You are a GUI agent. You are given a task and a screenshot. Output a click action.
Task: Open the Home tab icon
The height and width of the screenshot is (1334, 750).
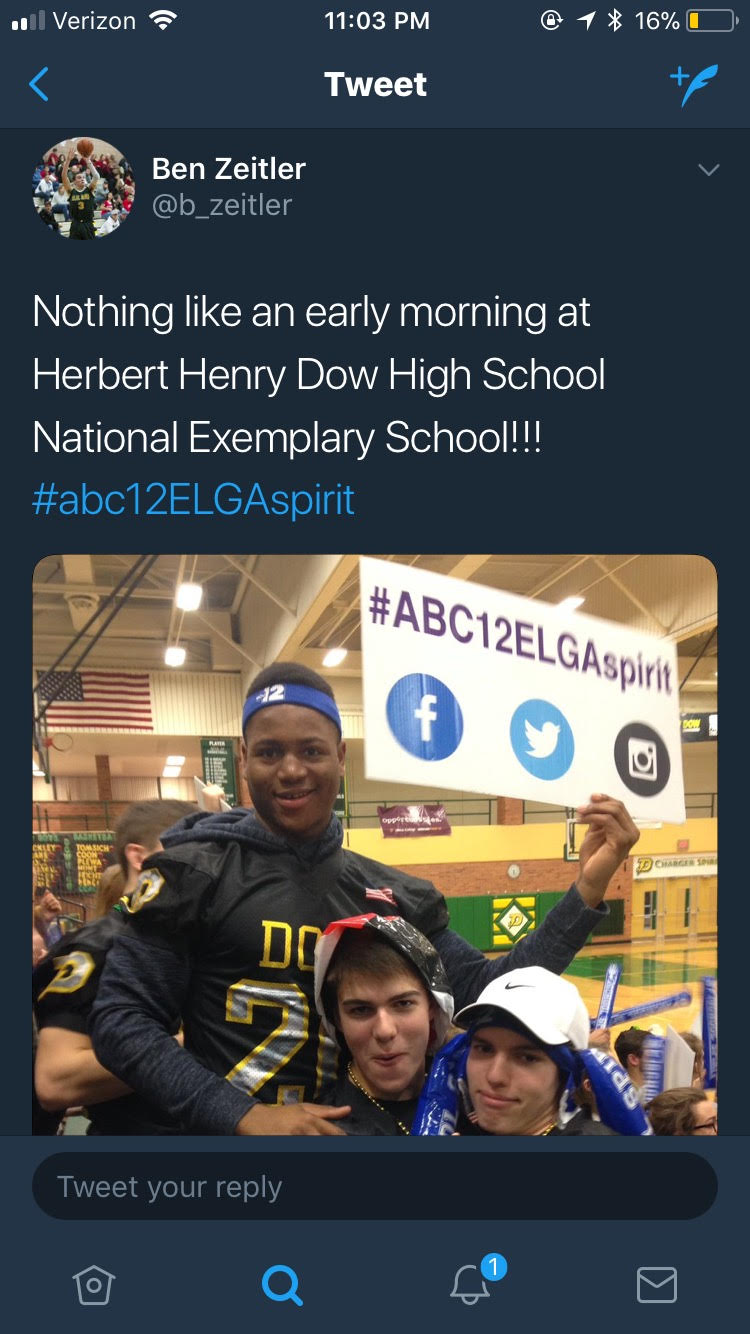click(94, 1284)
